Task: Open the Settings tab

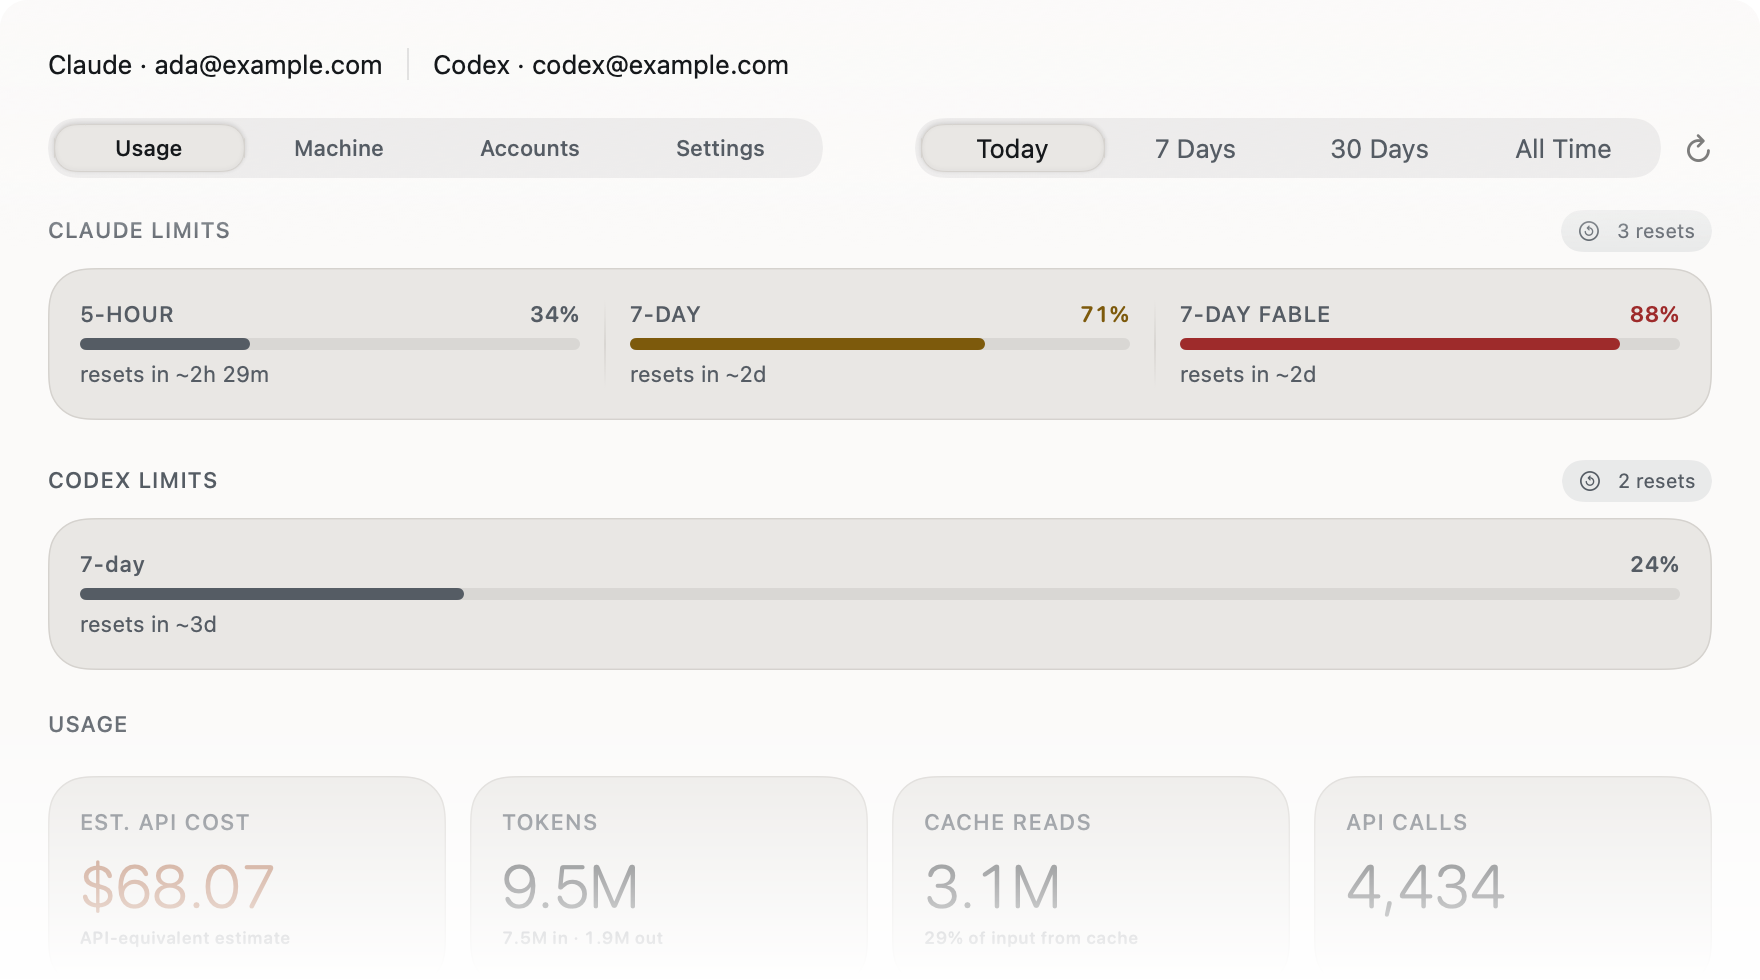Action: 720,148
